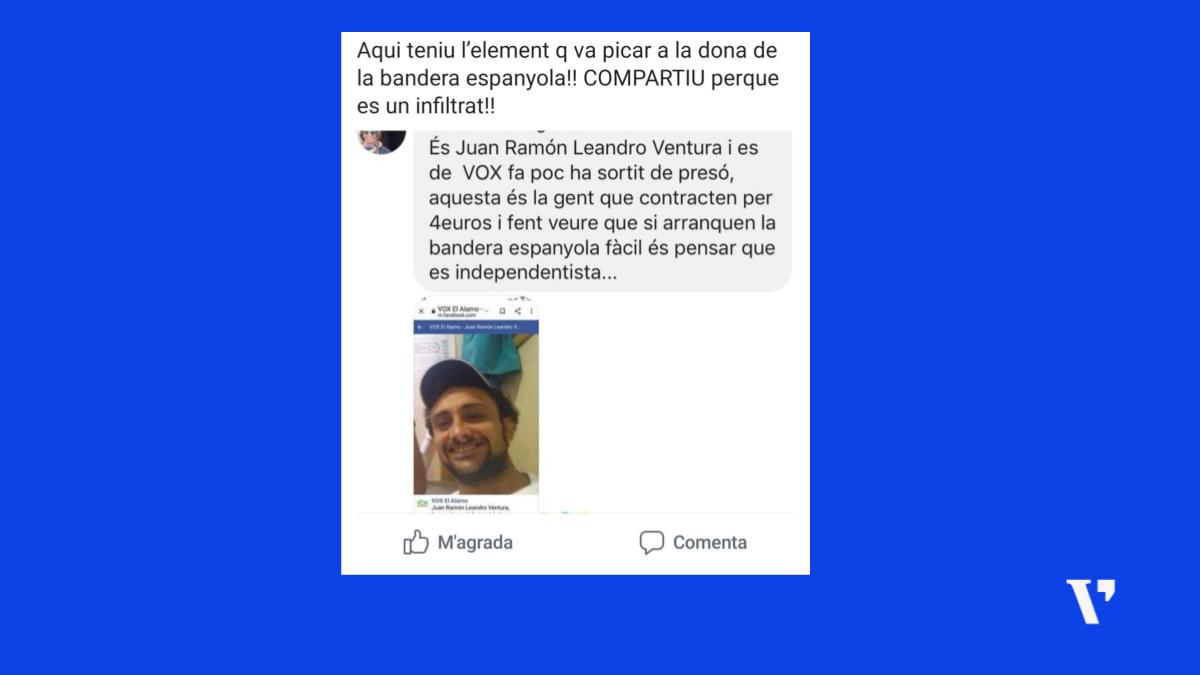The width and height of the screenshot is (1200, 675).
Task: Click the speech bubble icon beside Comenta
Action: pyautogui.click(x=652, y=543)
